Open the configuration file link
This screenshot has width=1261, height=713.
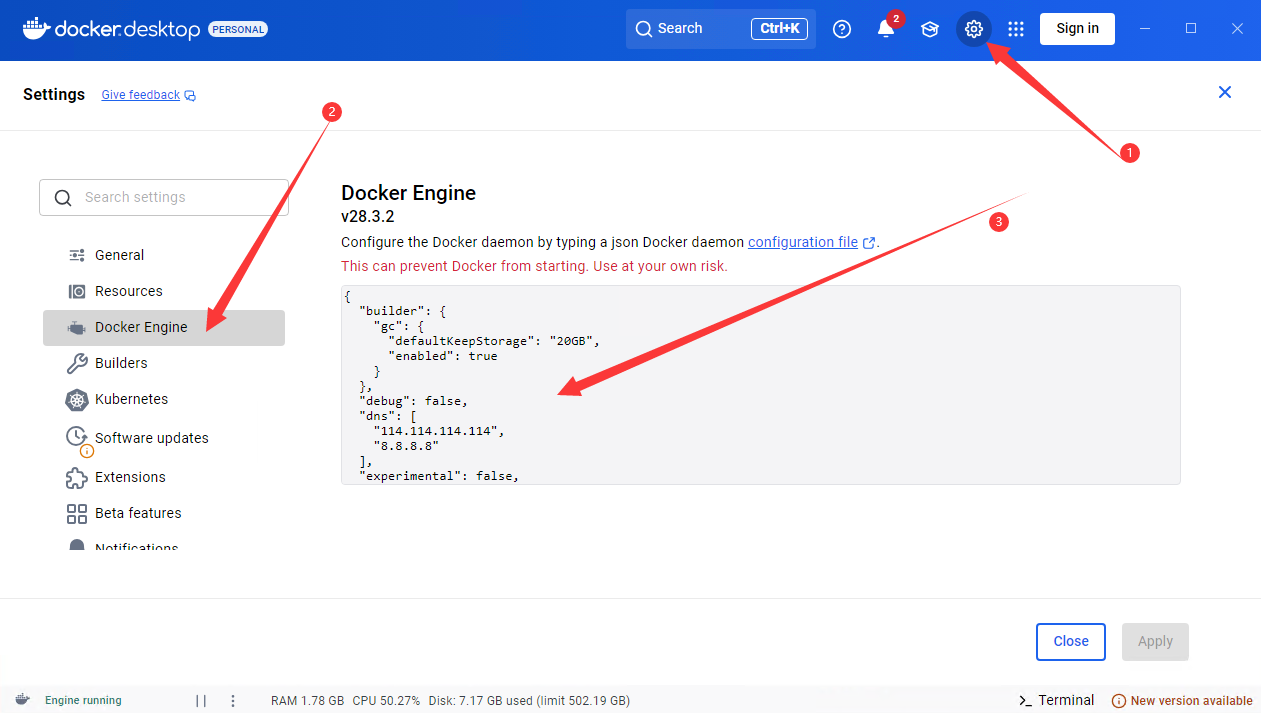click(803, 242)
